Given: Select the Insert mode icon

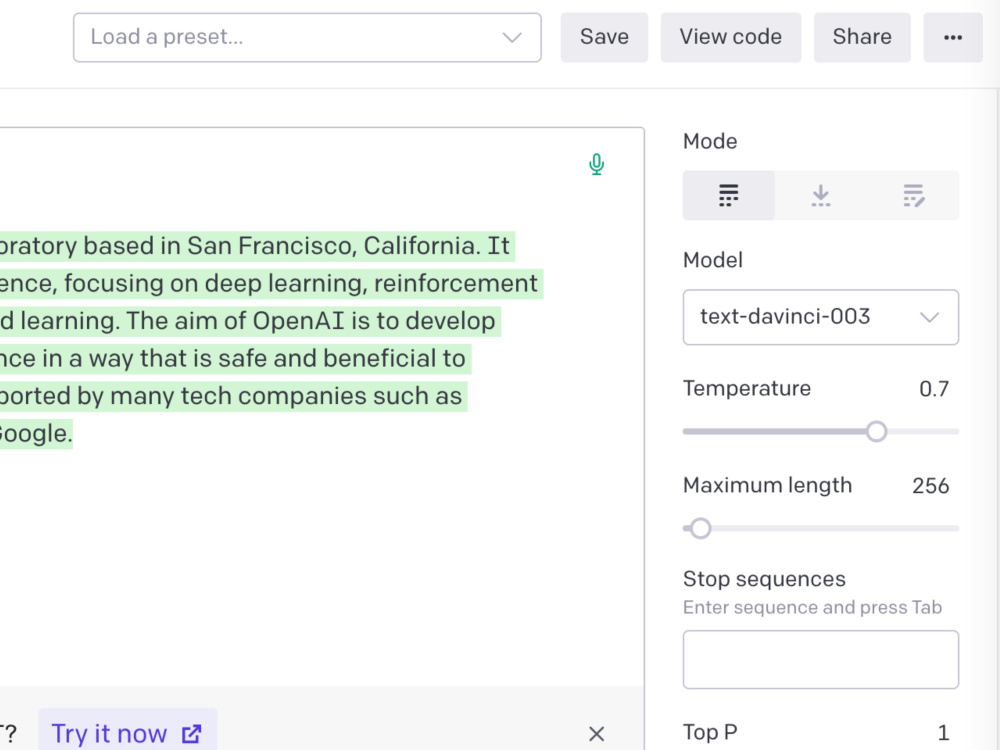Looking at the screenshot, I should [821, 196].
